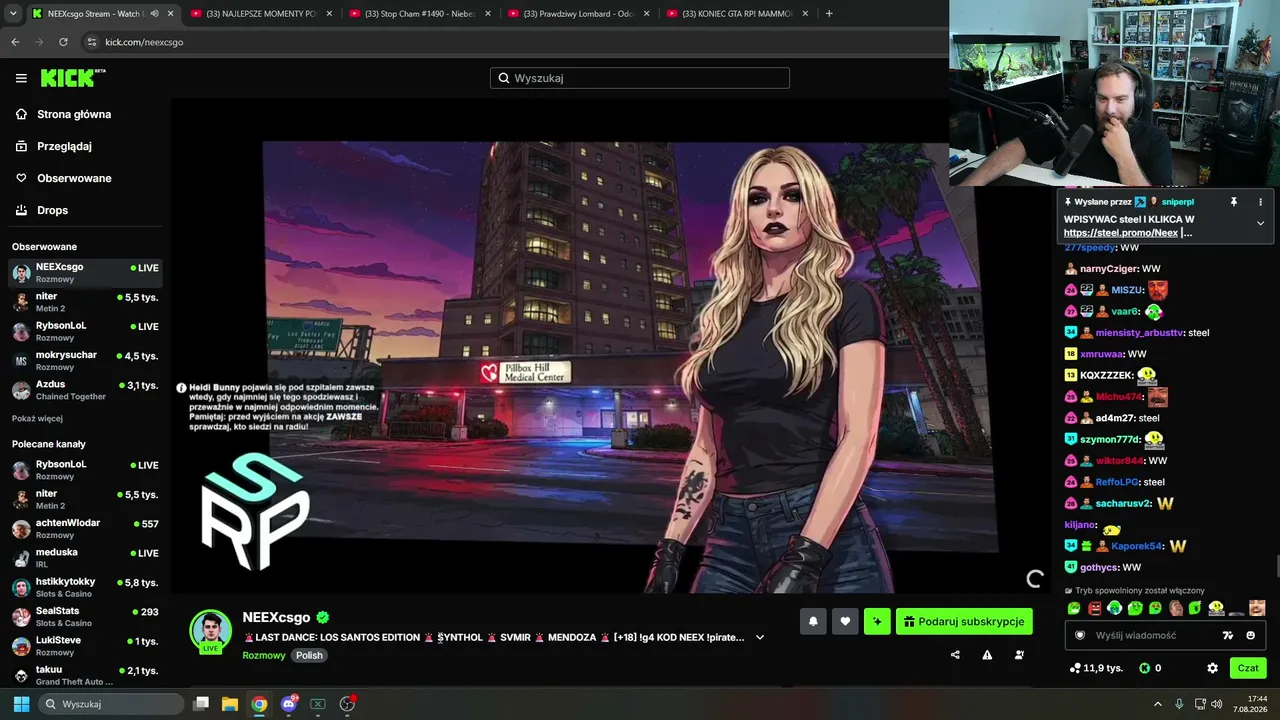Image resolution: width=1280 pixels, height=720 pixels.
Task: Click the chat identity shield badge
Action: coord(1080,635)
